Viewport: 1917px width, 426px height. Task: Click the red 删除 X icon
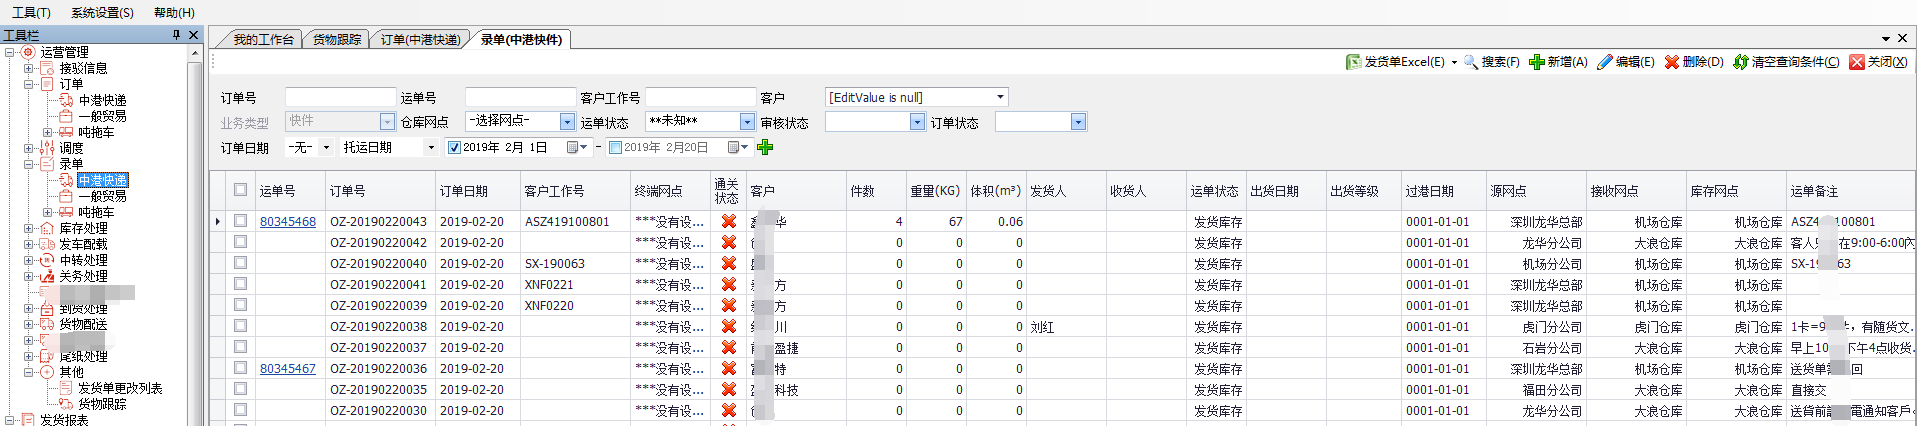pyautogui.click(x=1672, y=62)
